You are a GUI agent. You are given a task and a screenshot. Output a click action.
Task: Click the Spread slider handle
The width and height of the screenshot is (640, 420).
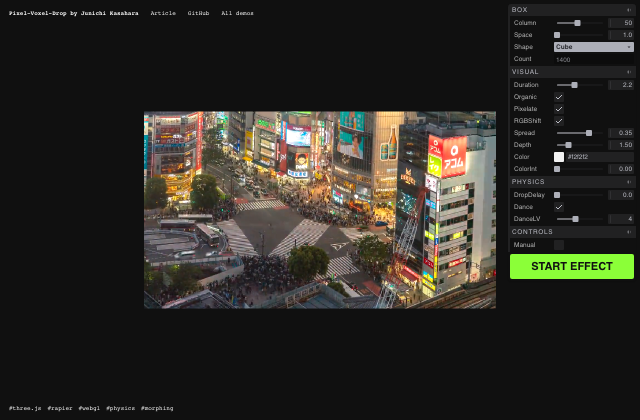tap(589, 133)
